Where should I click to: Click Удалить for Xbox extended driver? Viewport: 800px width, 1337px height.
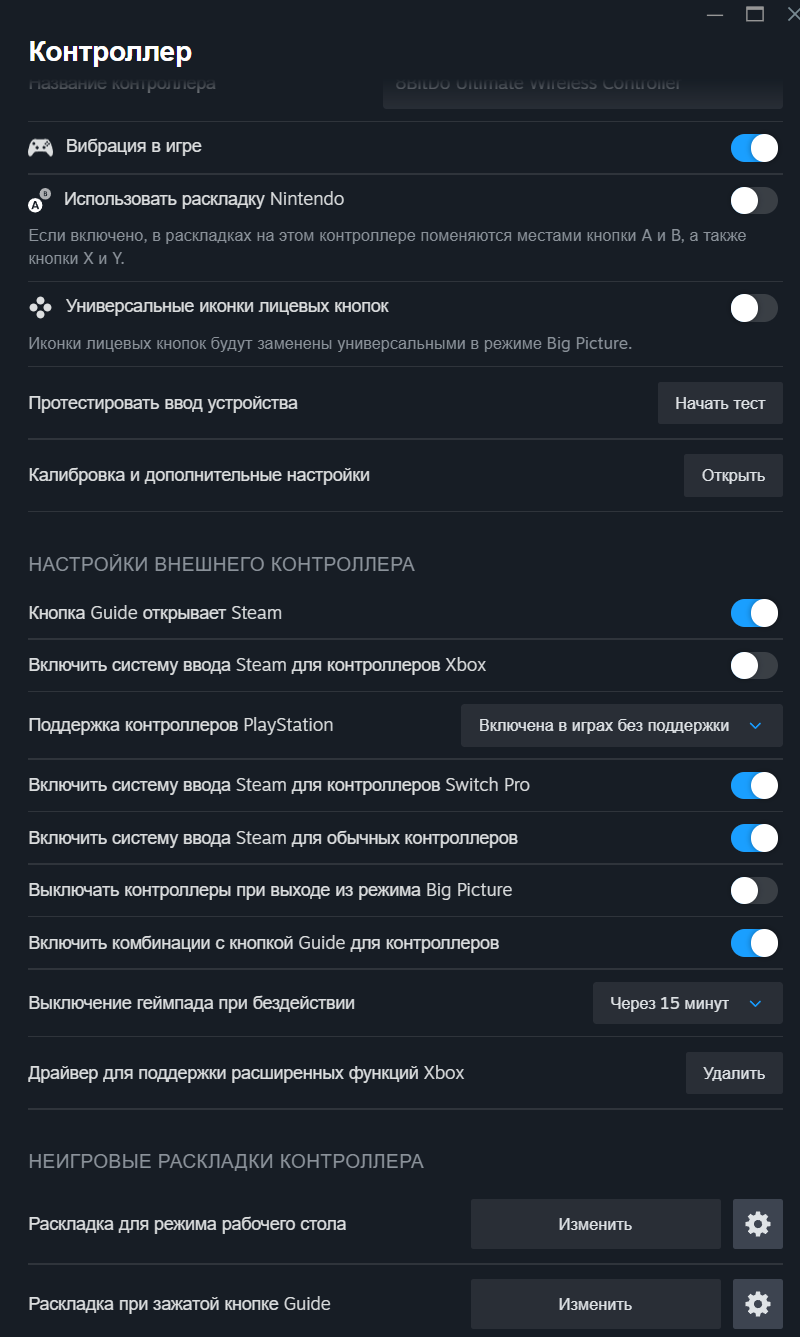(734, 1073)
